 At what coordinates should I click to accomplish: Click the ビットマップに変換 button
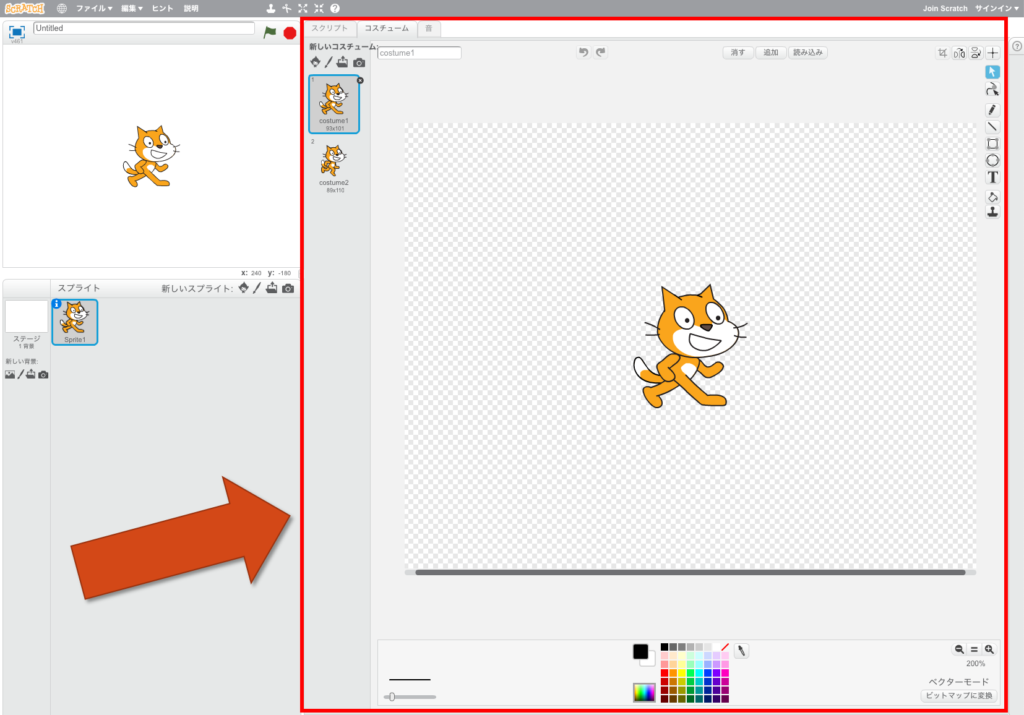[958, 695]
